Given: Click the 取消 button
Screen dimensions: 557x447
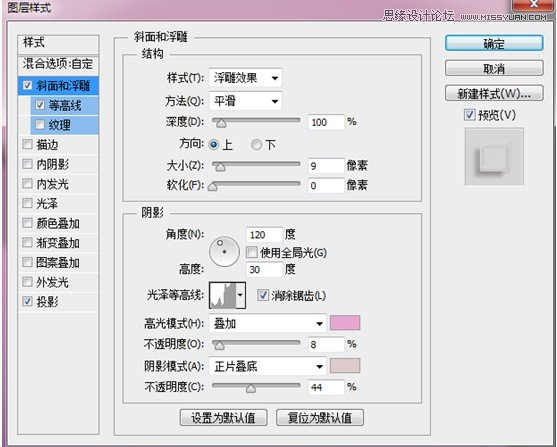Looking at the screenshot, I should click(494, 68).
